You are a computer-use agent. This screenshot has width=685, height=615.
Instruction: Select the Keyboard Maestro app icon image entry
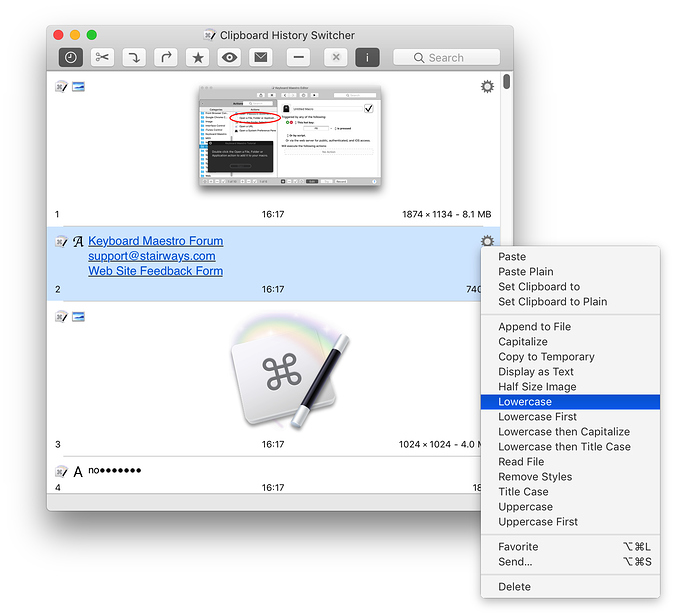pyautogui.click(x=291, y=372)
